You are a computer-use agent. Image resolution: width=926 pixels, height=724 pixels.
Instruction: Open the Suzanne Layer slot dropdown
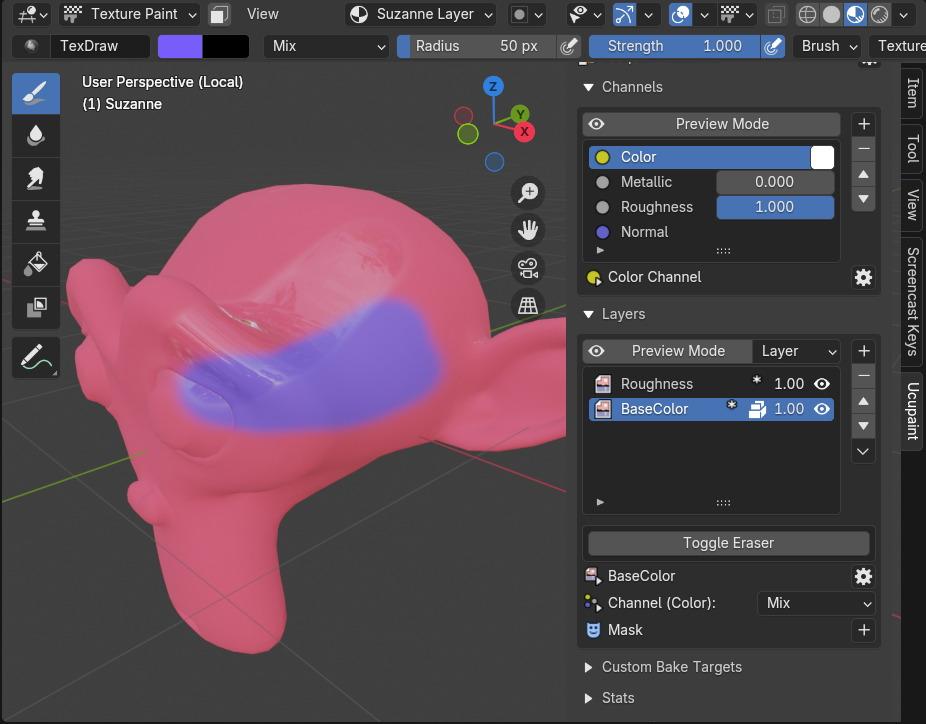420,14
